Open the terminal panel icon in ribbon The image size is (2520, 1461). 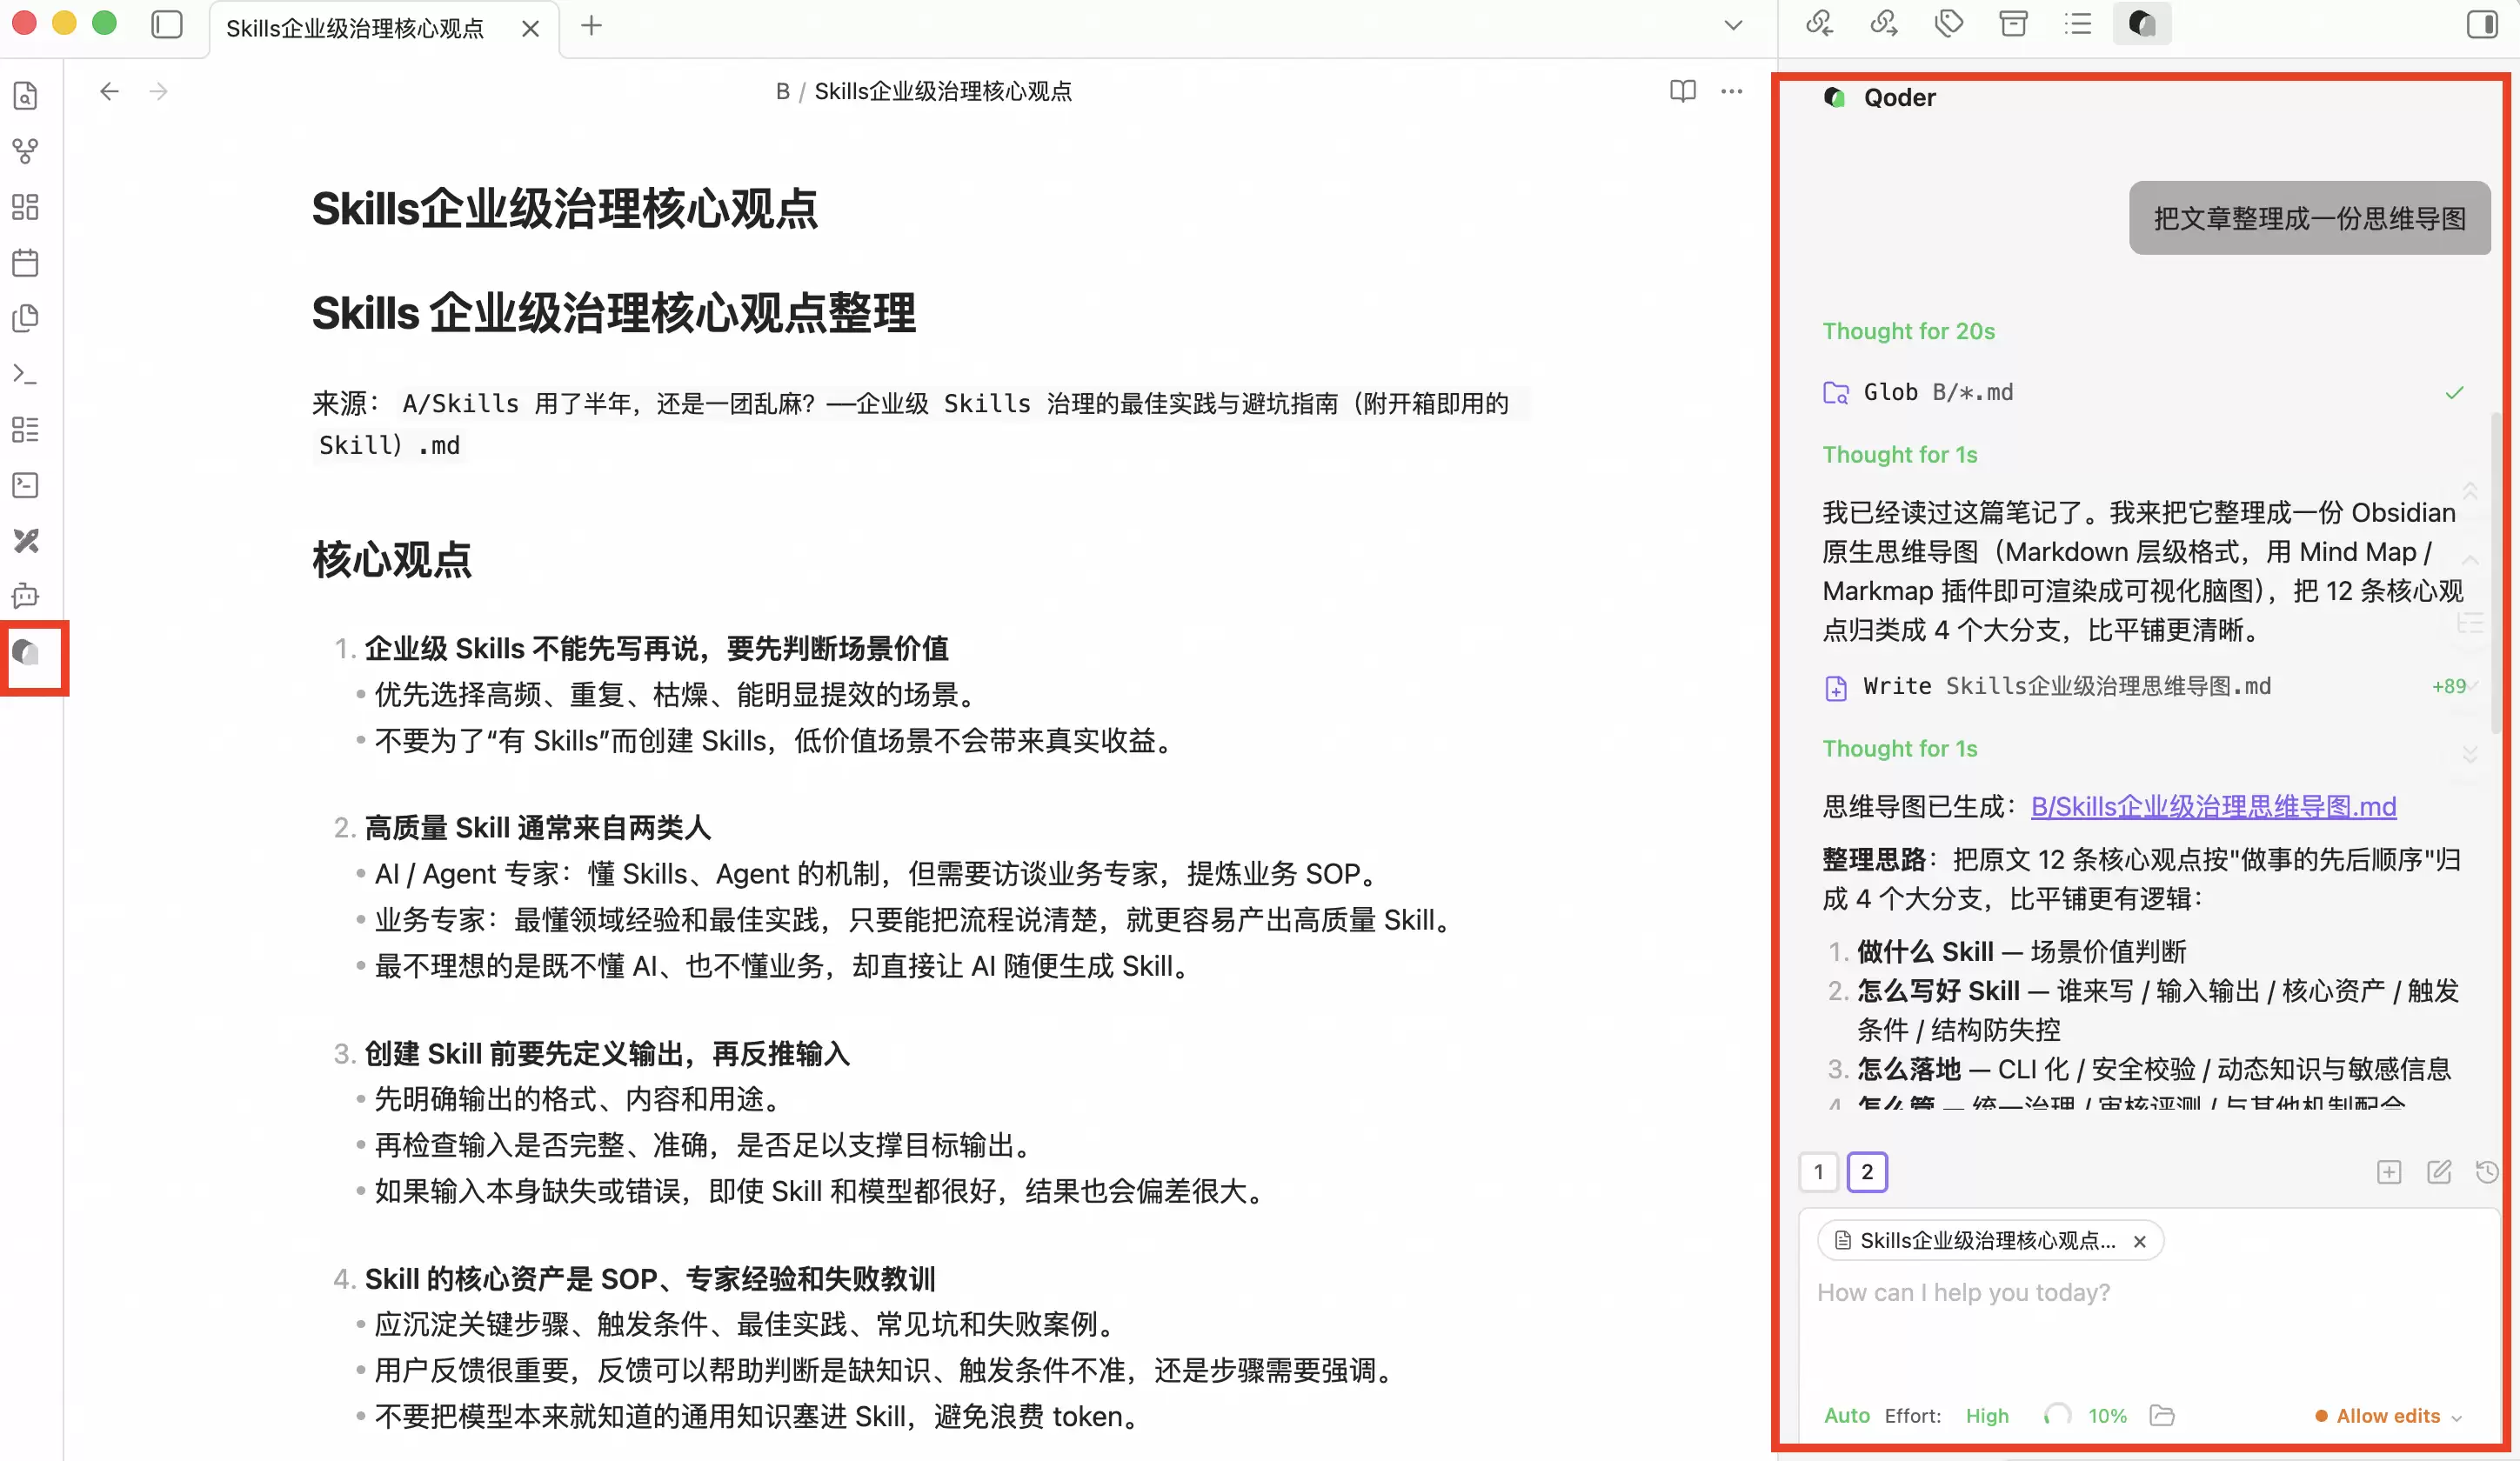pyautogui.click(x=26, y=485)
